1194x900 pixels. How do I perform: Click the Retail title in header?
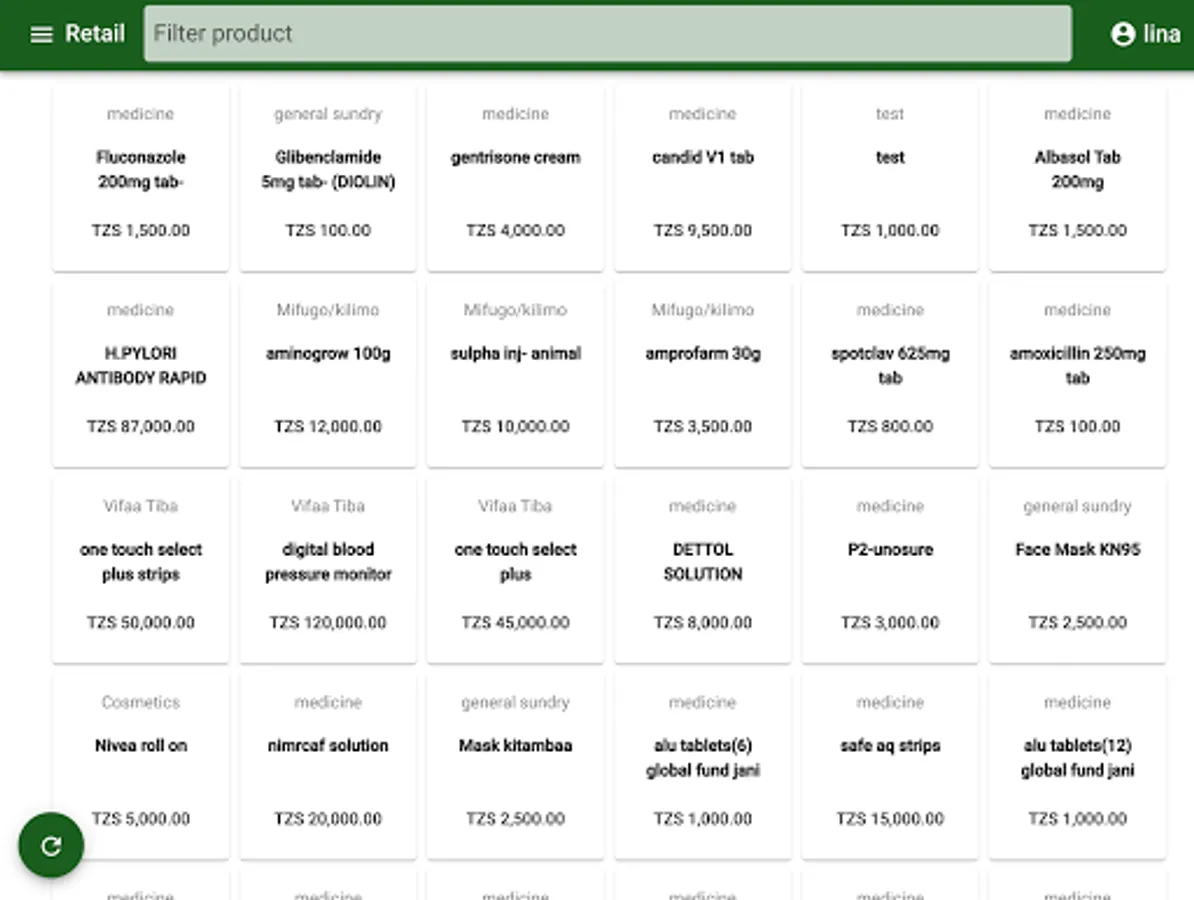click(95, 34)
